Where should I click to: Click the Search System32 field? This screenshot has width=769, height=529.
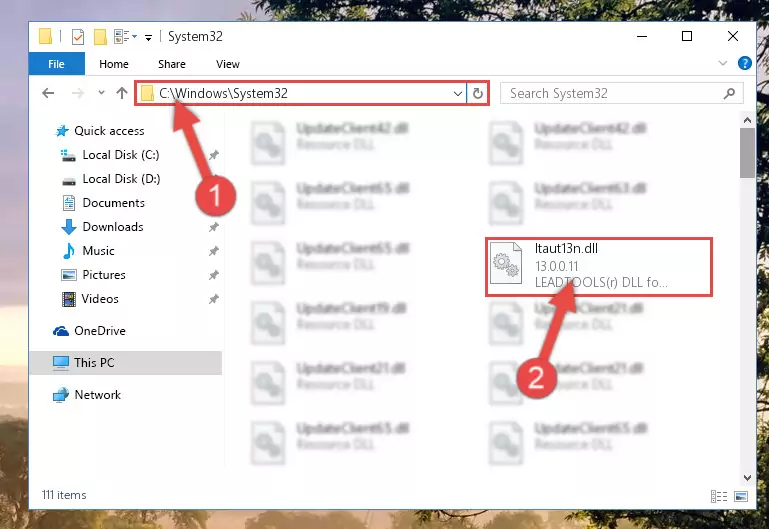coord(621,93)
